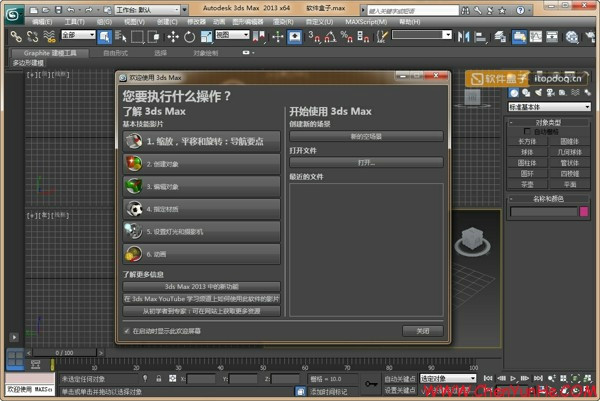This screenshot has width=600, height=401.
Task: Open the Schematic View icon
Action: click(552, 37)
